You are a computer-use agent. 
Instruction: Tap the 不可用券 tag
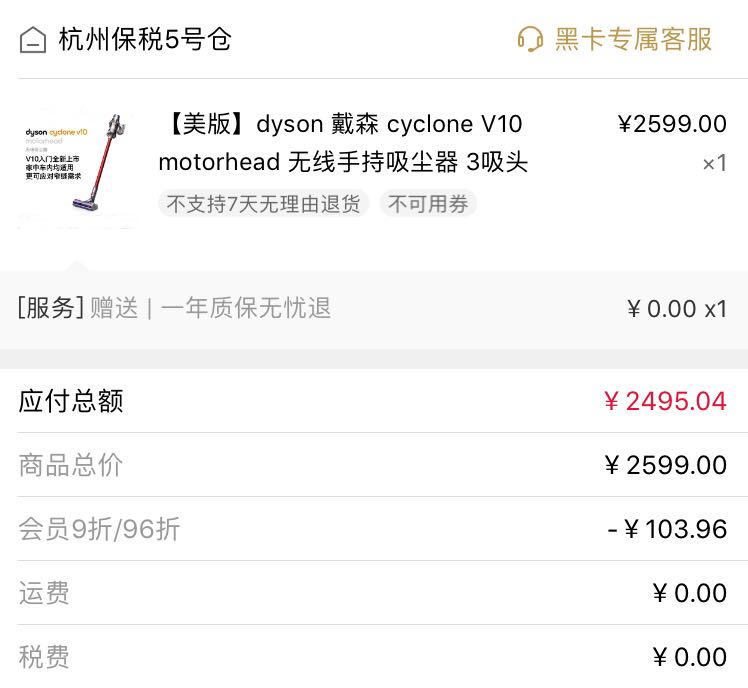coord(428,204)
